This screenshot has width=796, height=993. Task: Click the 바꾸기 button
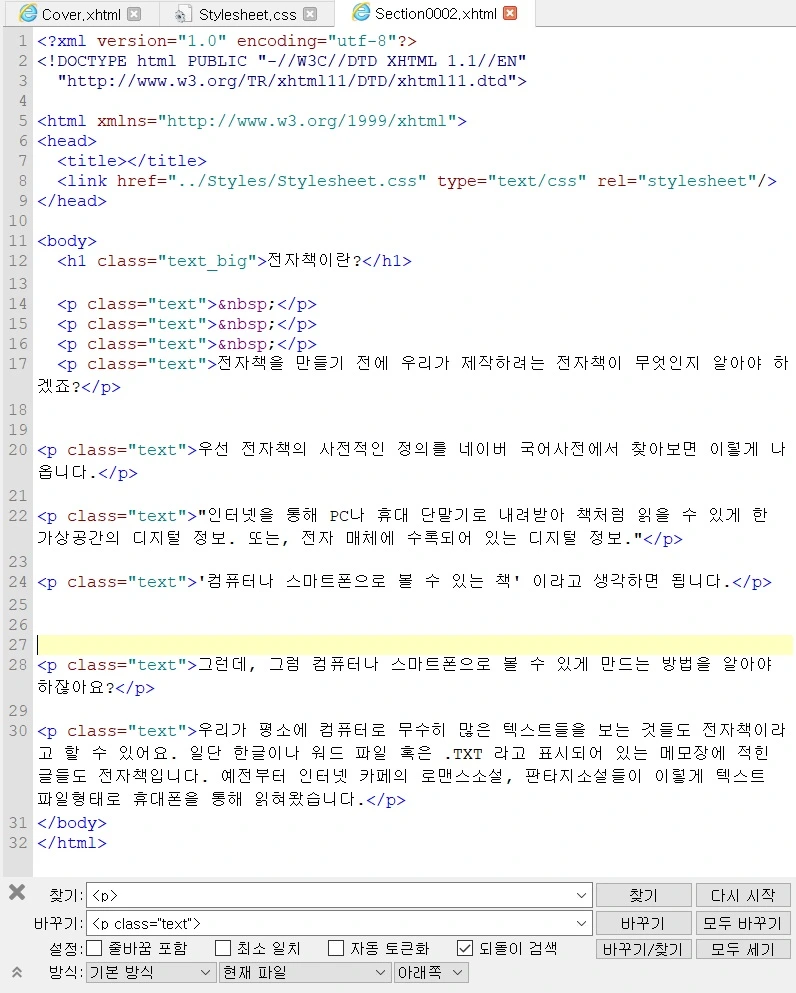coord(643,923)
